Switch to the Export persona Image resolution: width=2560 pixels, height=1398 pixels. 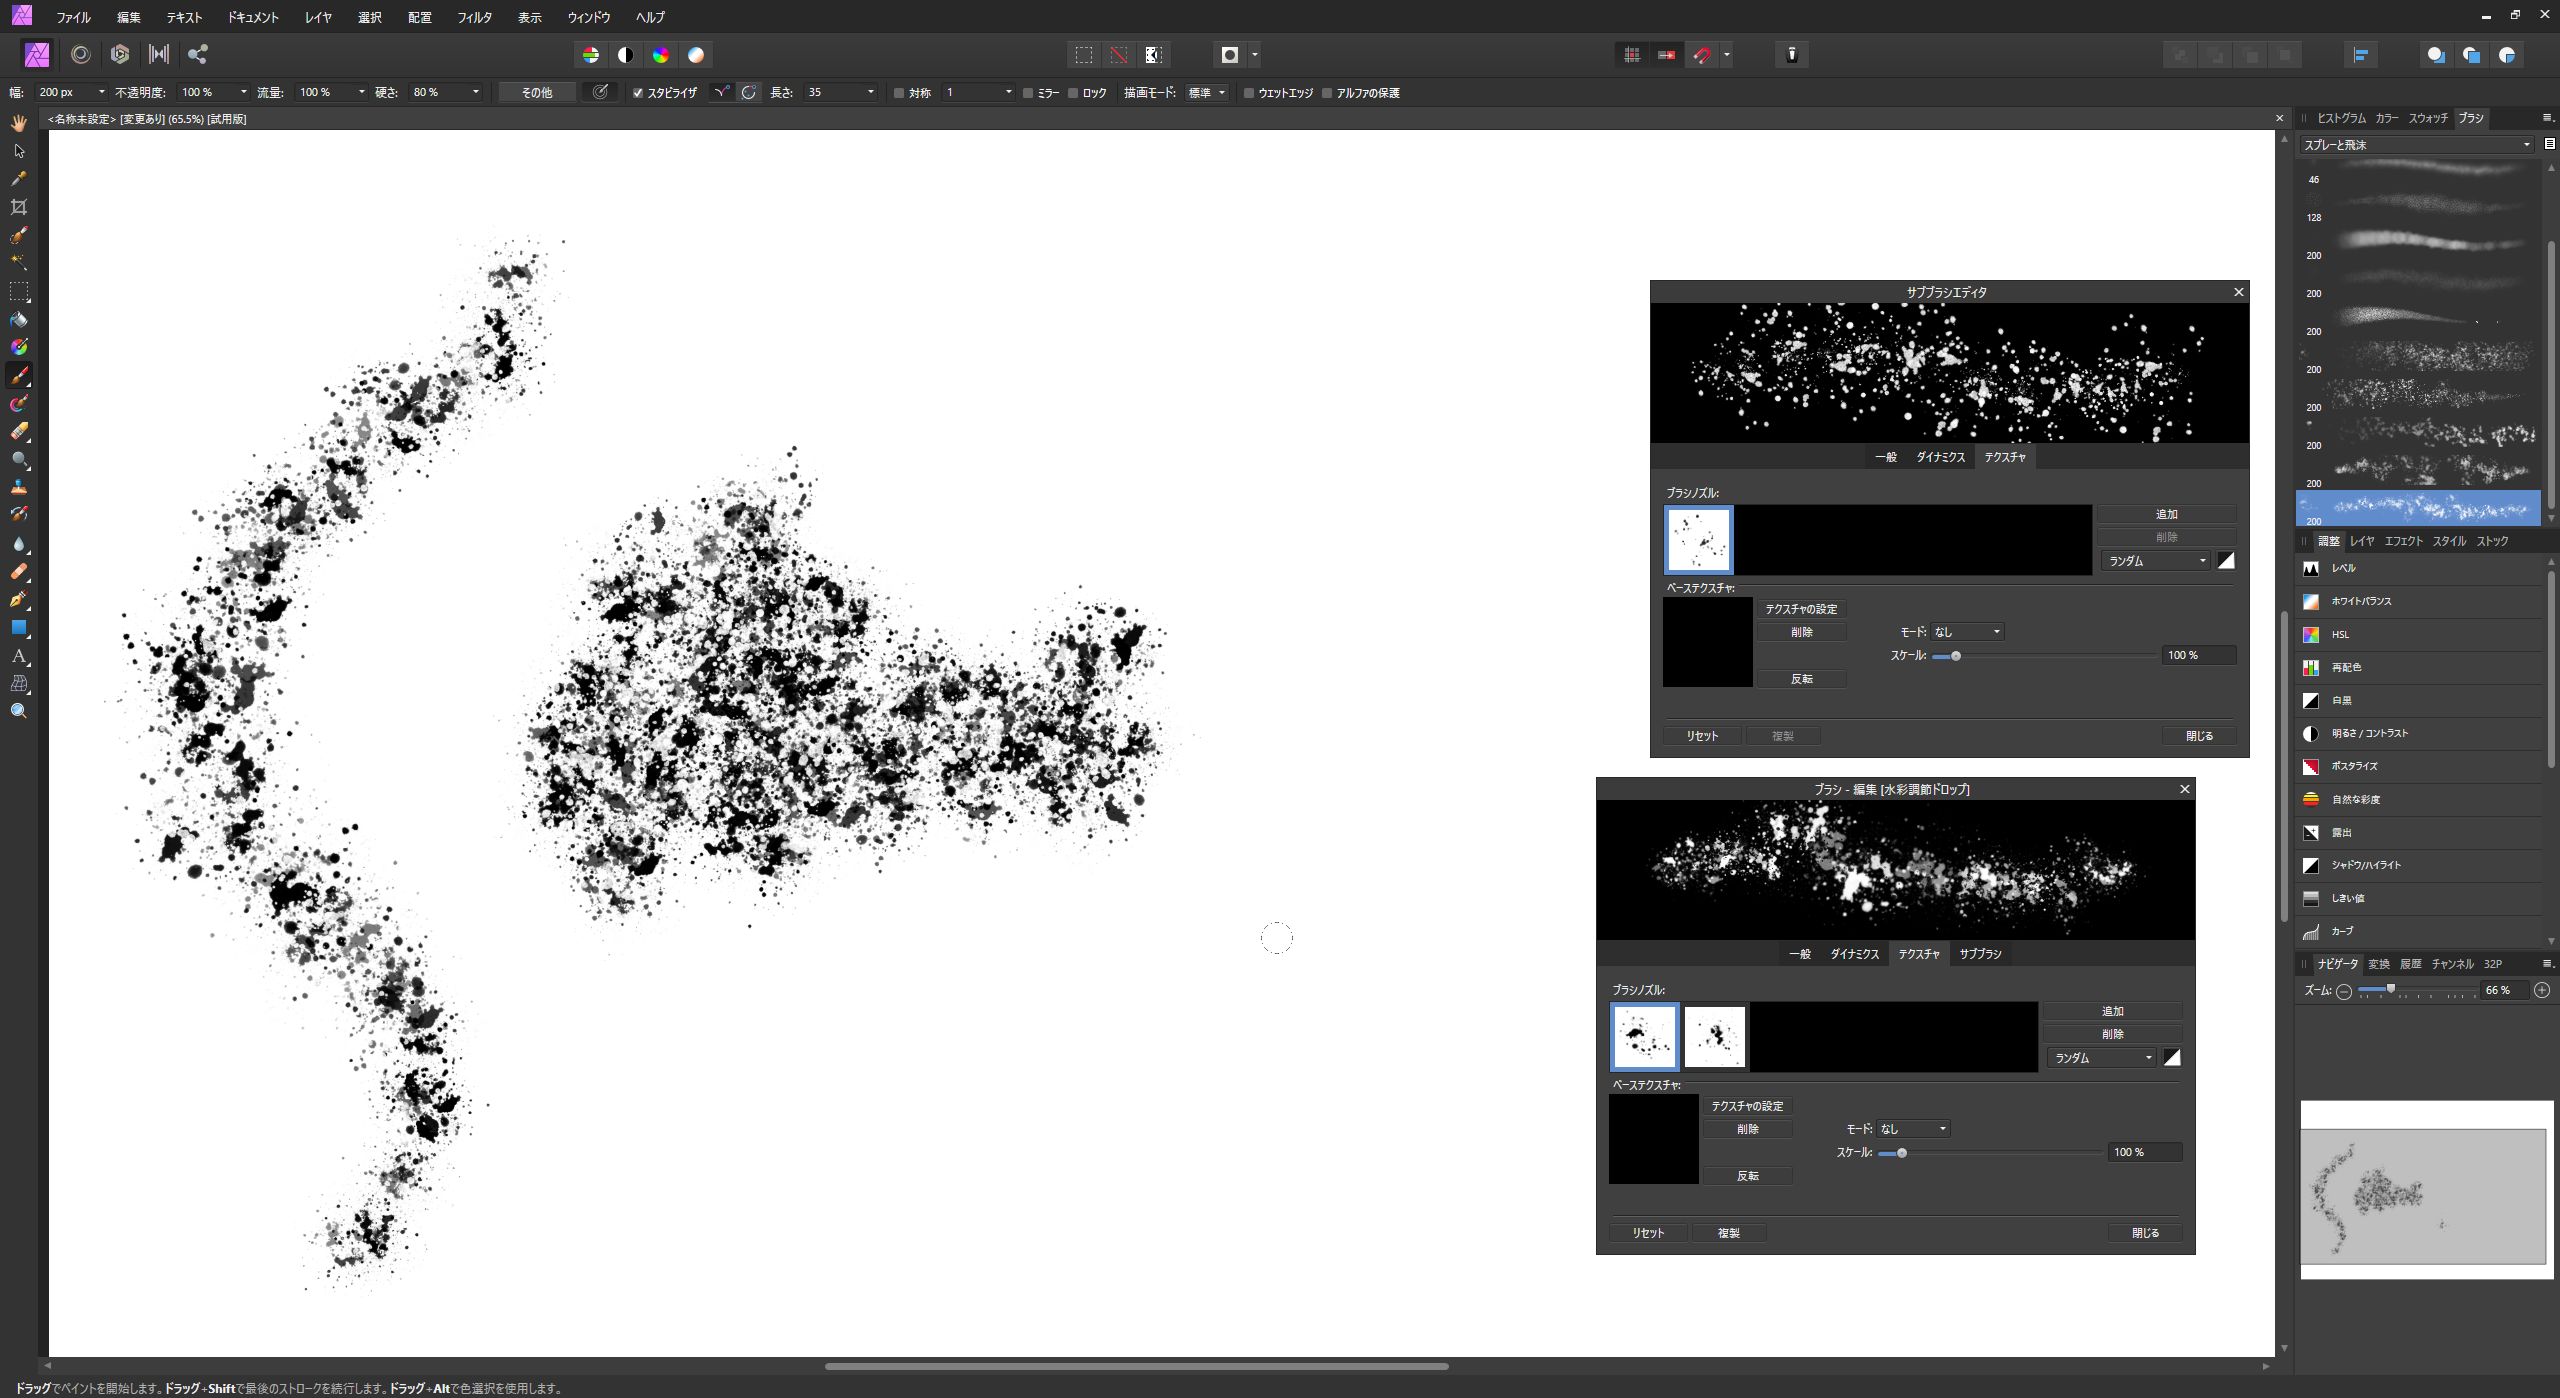coord(198,54)
